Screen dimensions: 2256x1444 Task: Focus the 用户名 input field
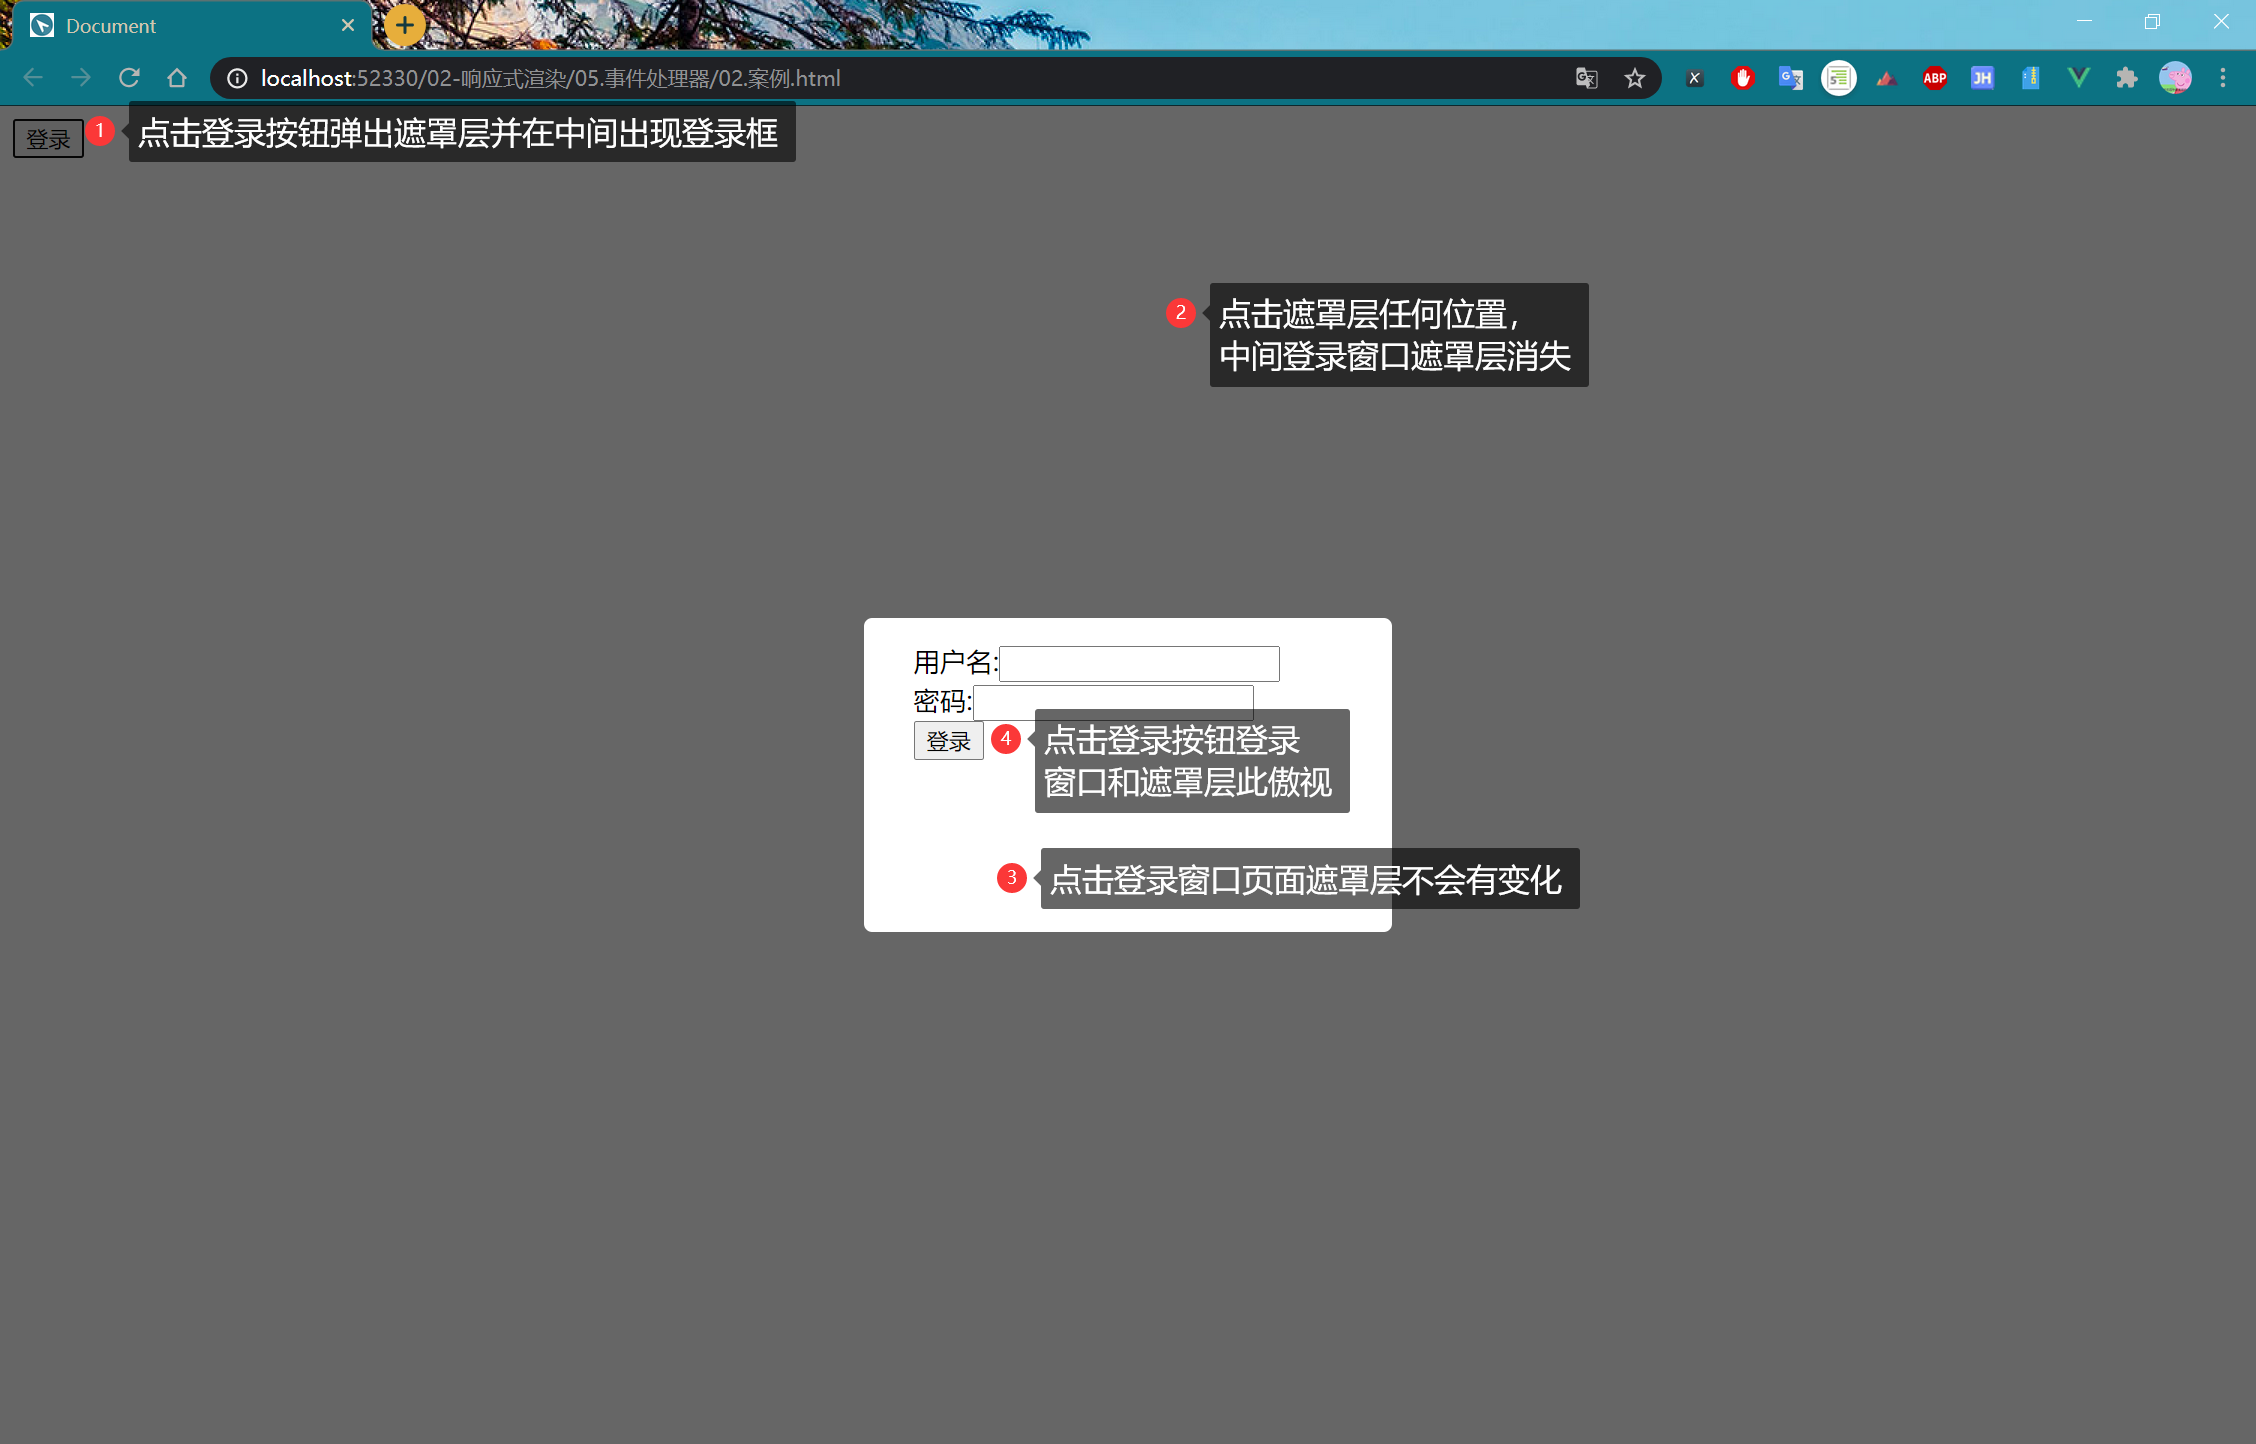1139,664
